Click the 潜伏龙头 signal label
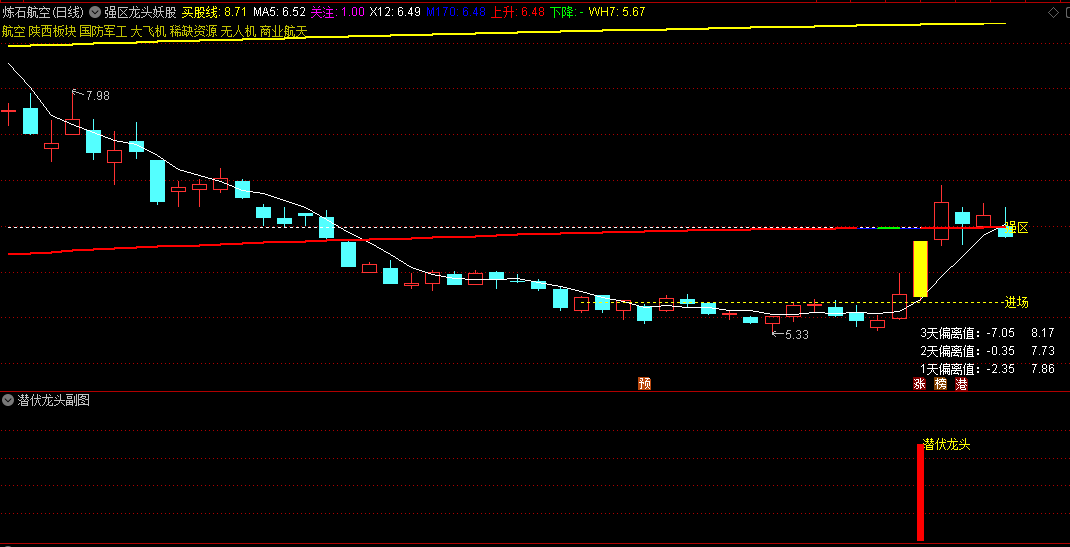 pos(946,445)
